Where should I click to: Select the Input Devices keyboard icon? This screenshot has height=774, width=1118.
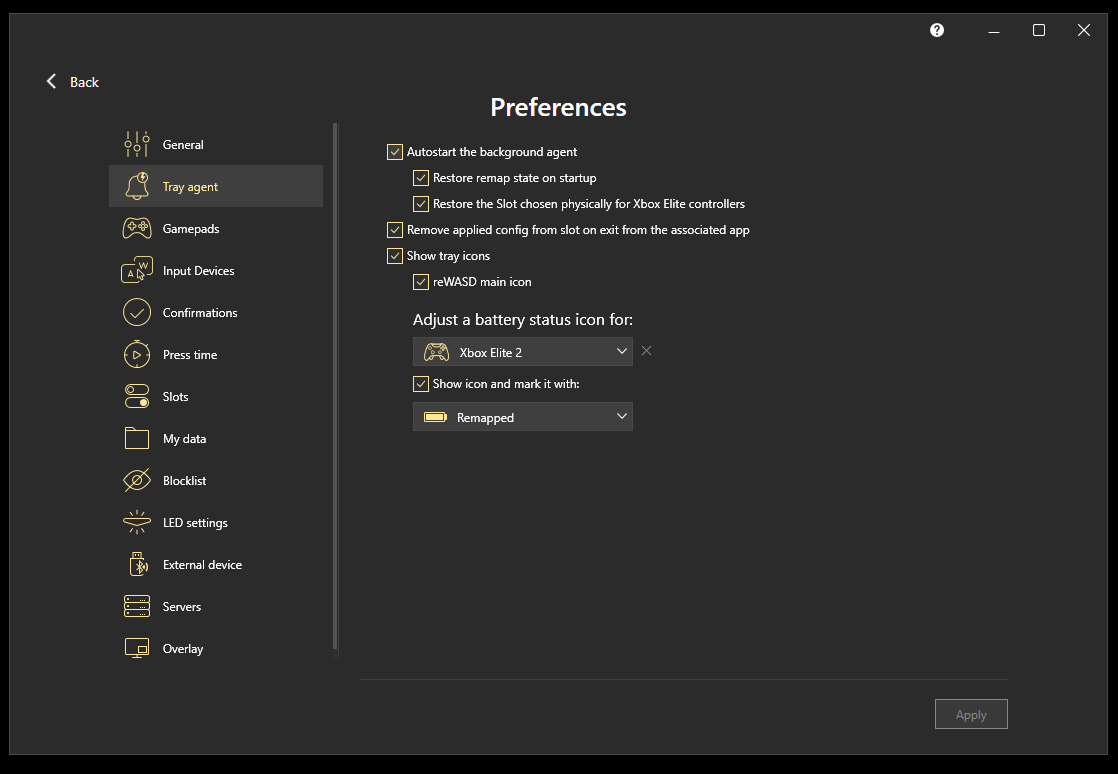click(x=137, y=271)
